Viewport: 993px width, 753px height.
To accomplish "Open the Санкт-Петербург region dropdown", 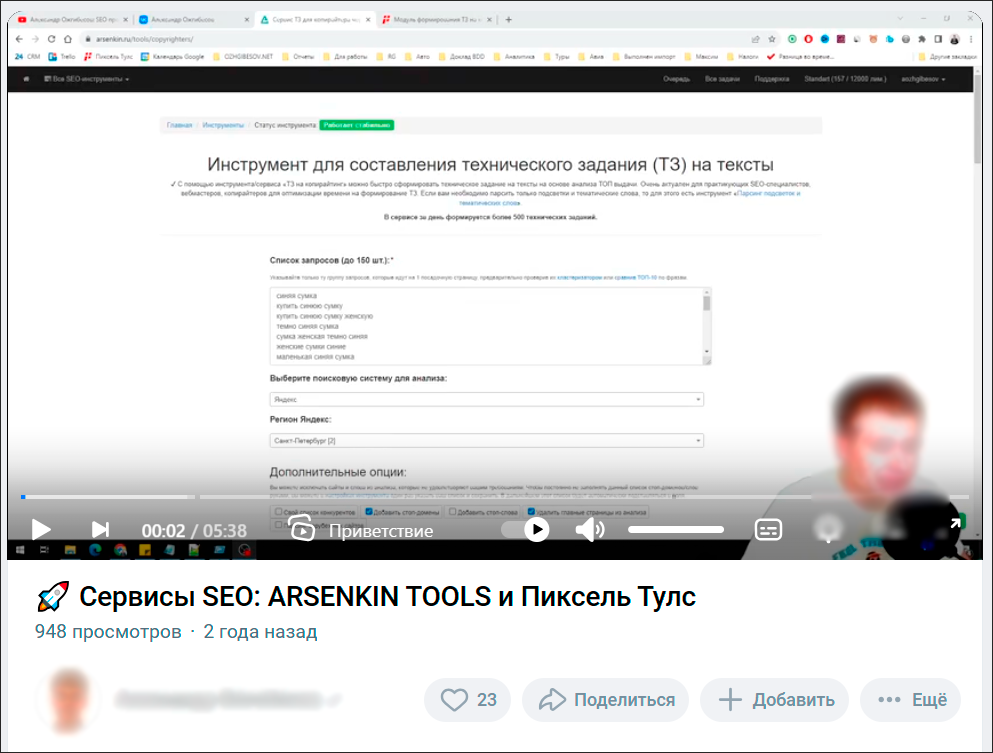I will (x=486, y=441).
